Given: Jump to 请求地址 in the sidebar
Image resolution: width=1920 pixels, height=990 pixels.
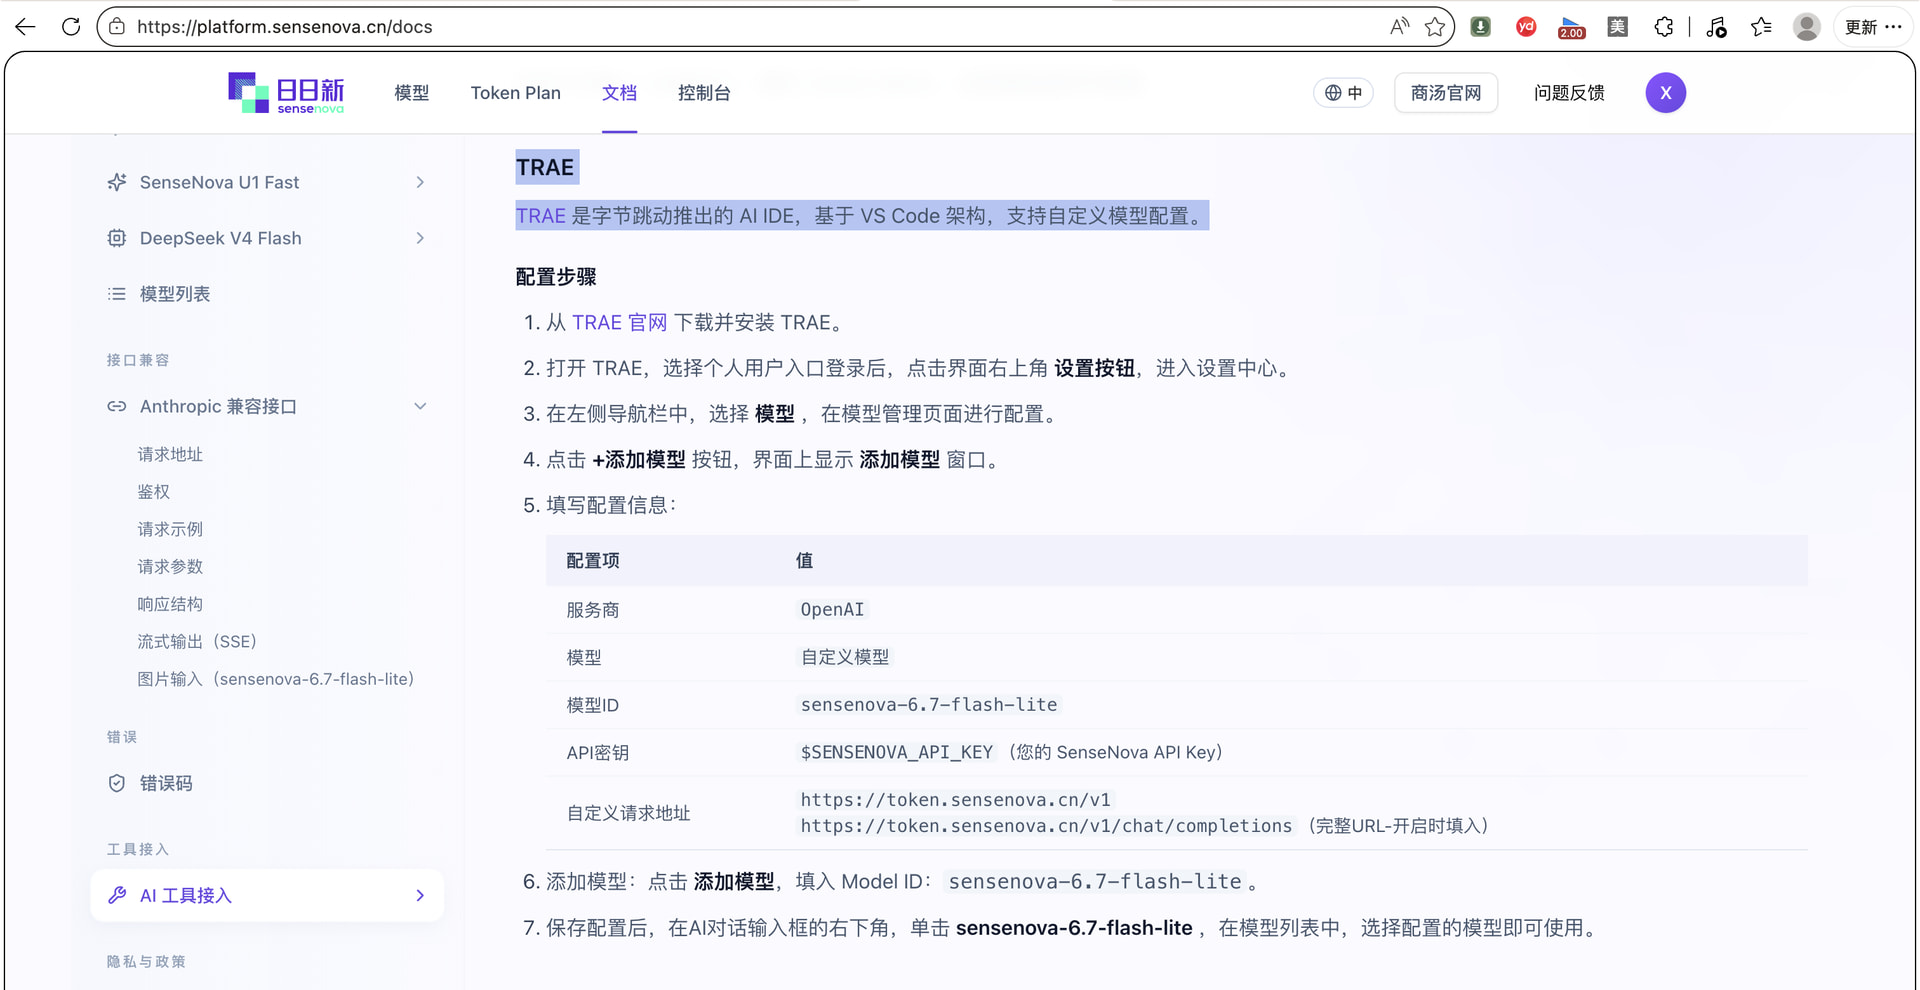Looking at the screenshot, I should tap(170, 454).
